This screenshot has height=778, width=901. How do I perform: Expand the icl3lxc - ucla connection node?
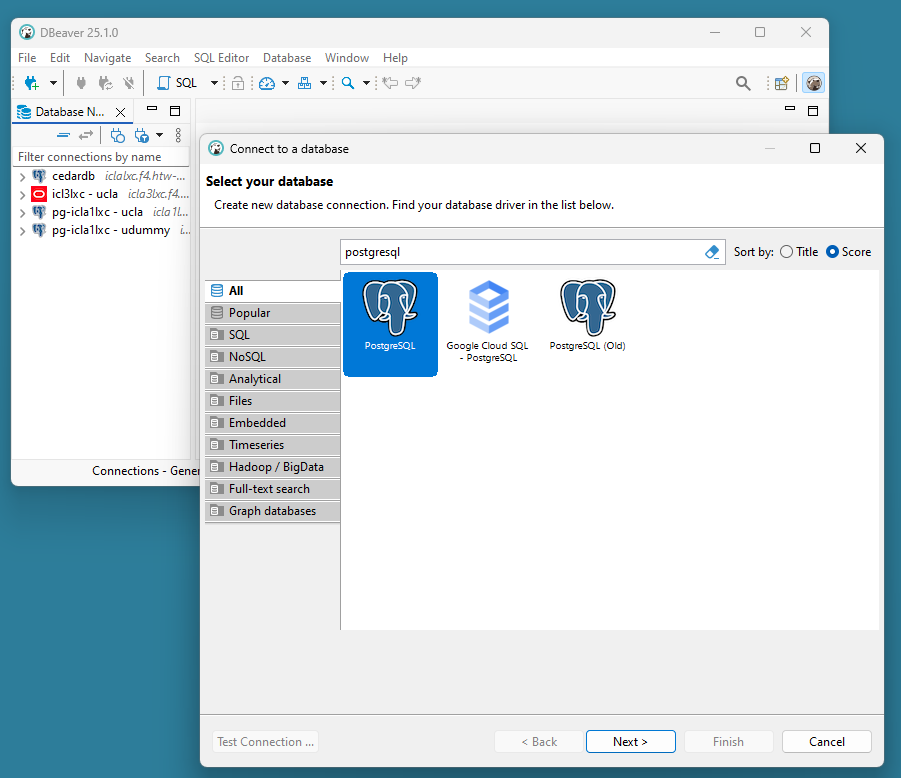pyautogui.click(x=22, y=195)
